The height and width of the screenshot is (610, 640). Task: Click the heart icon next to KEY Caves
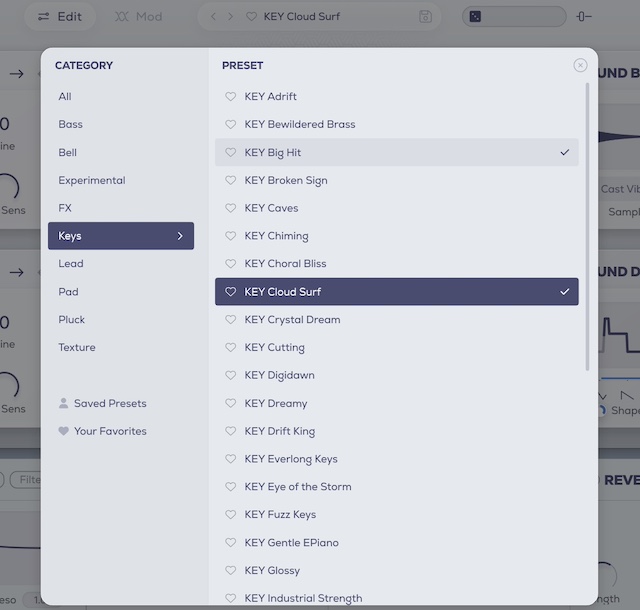[230, 208]
